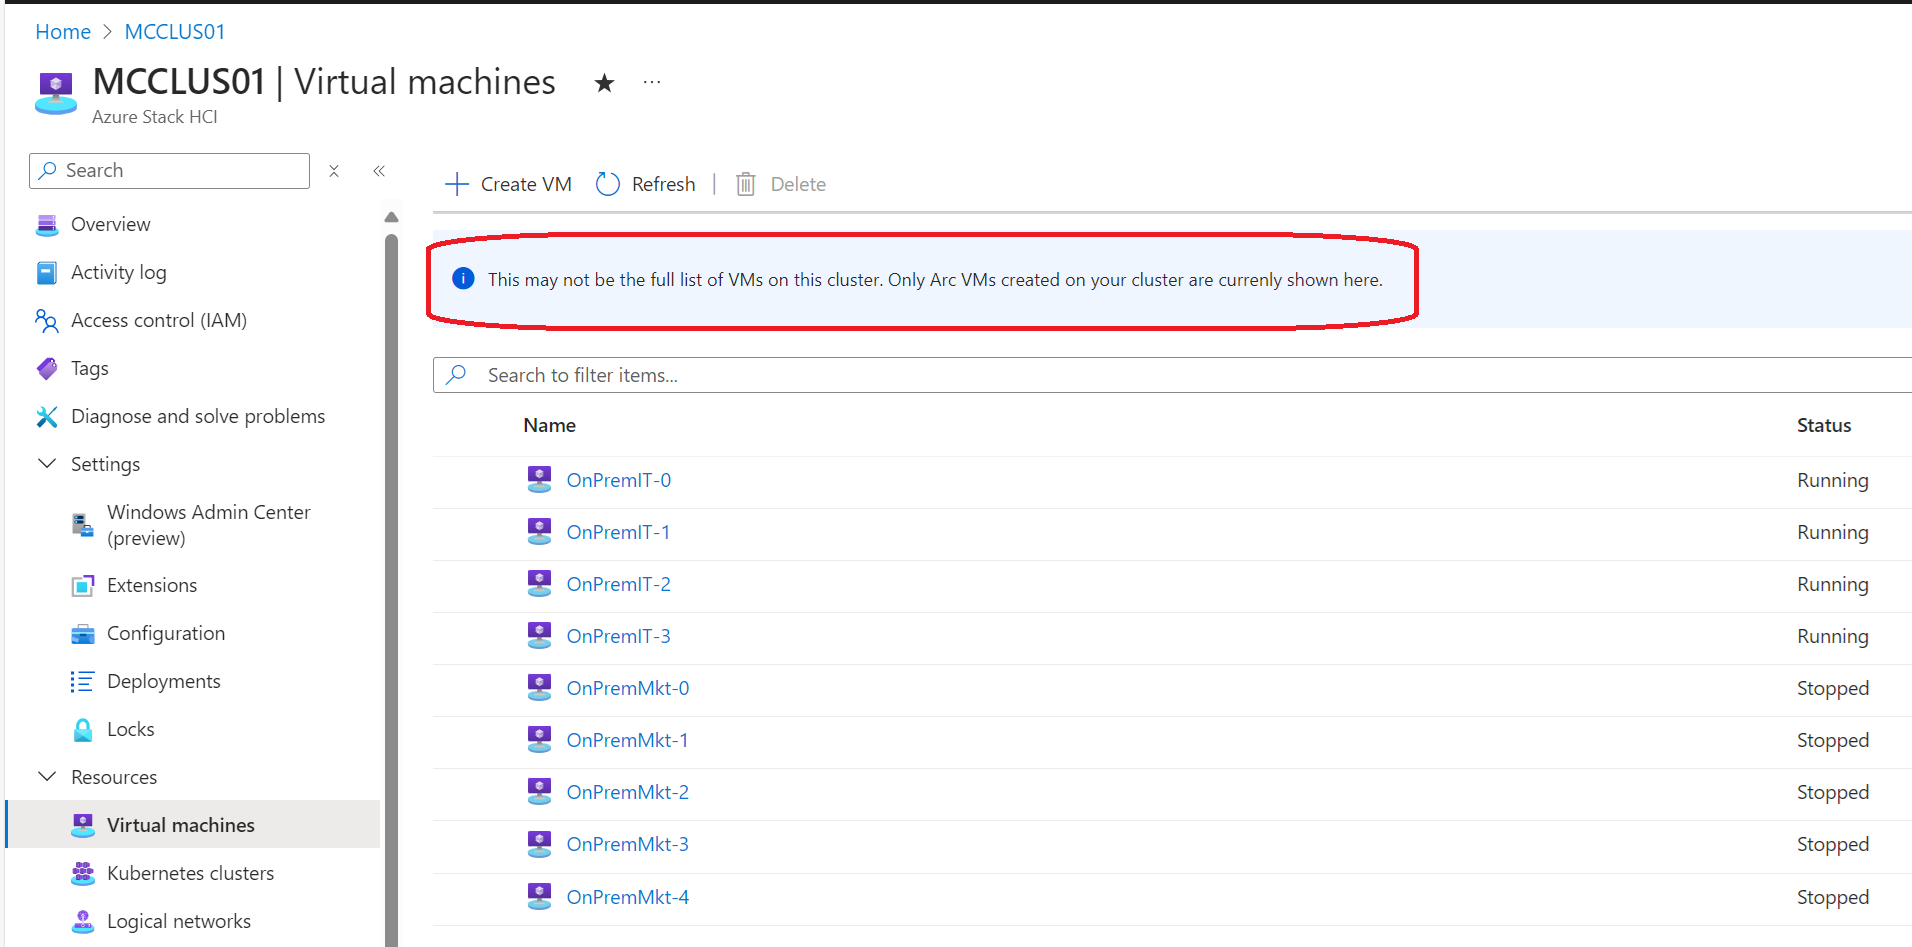Viewport: 1912px width, 947px height.
Task: Navigate to Home via the breadcrumb link
Action: pyautogui.click(x=62, y=31)
